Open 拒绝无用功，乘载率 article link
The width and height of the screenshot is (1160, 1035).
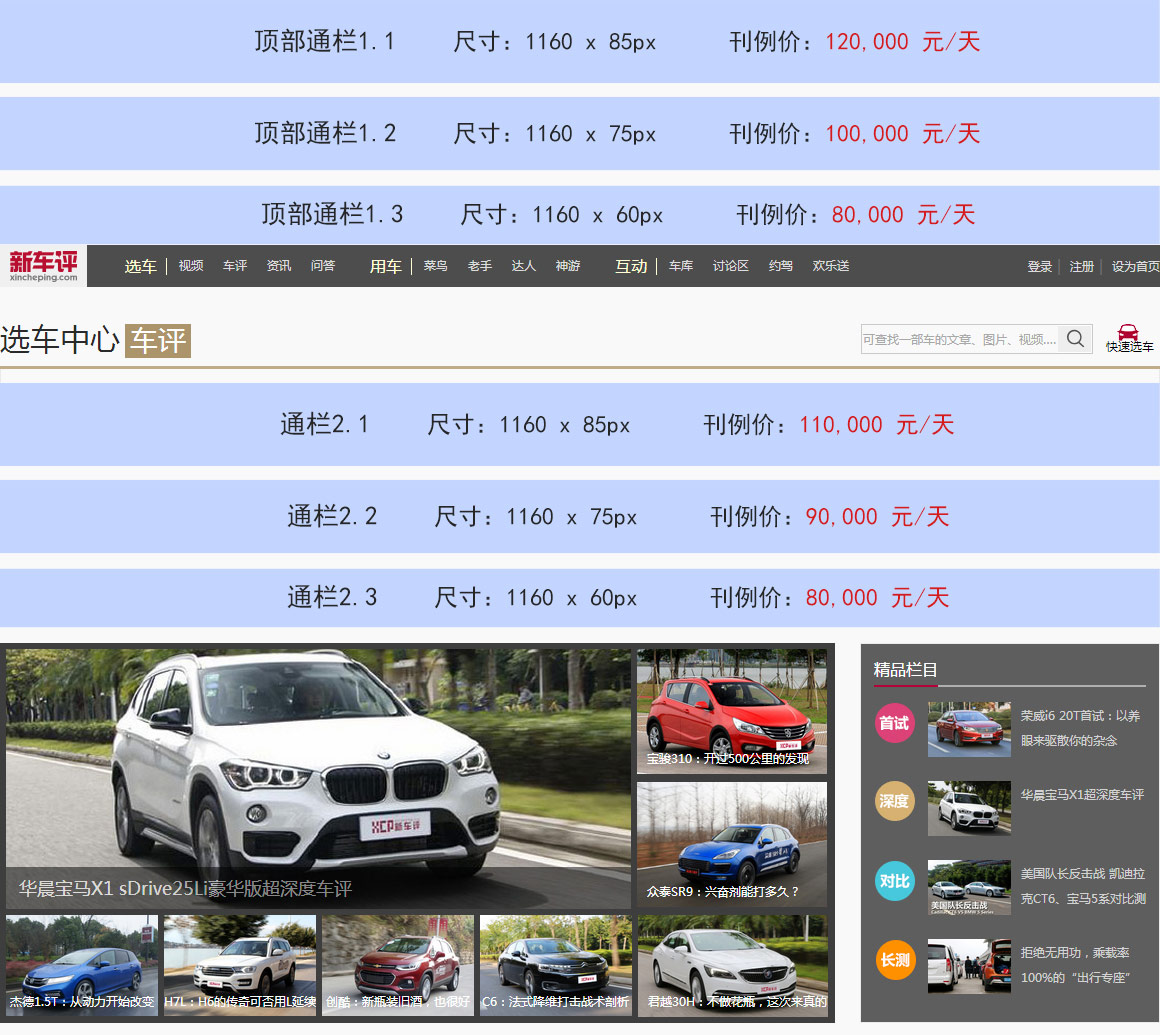tap(1075, 965)
